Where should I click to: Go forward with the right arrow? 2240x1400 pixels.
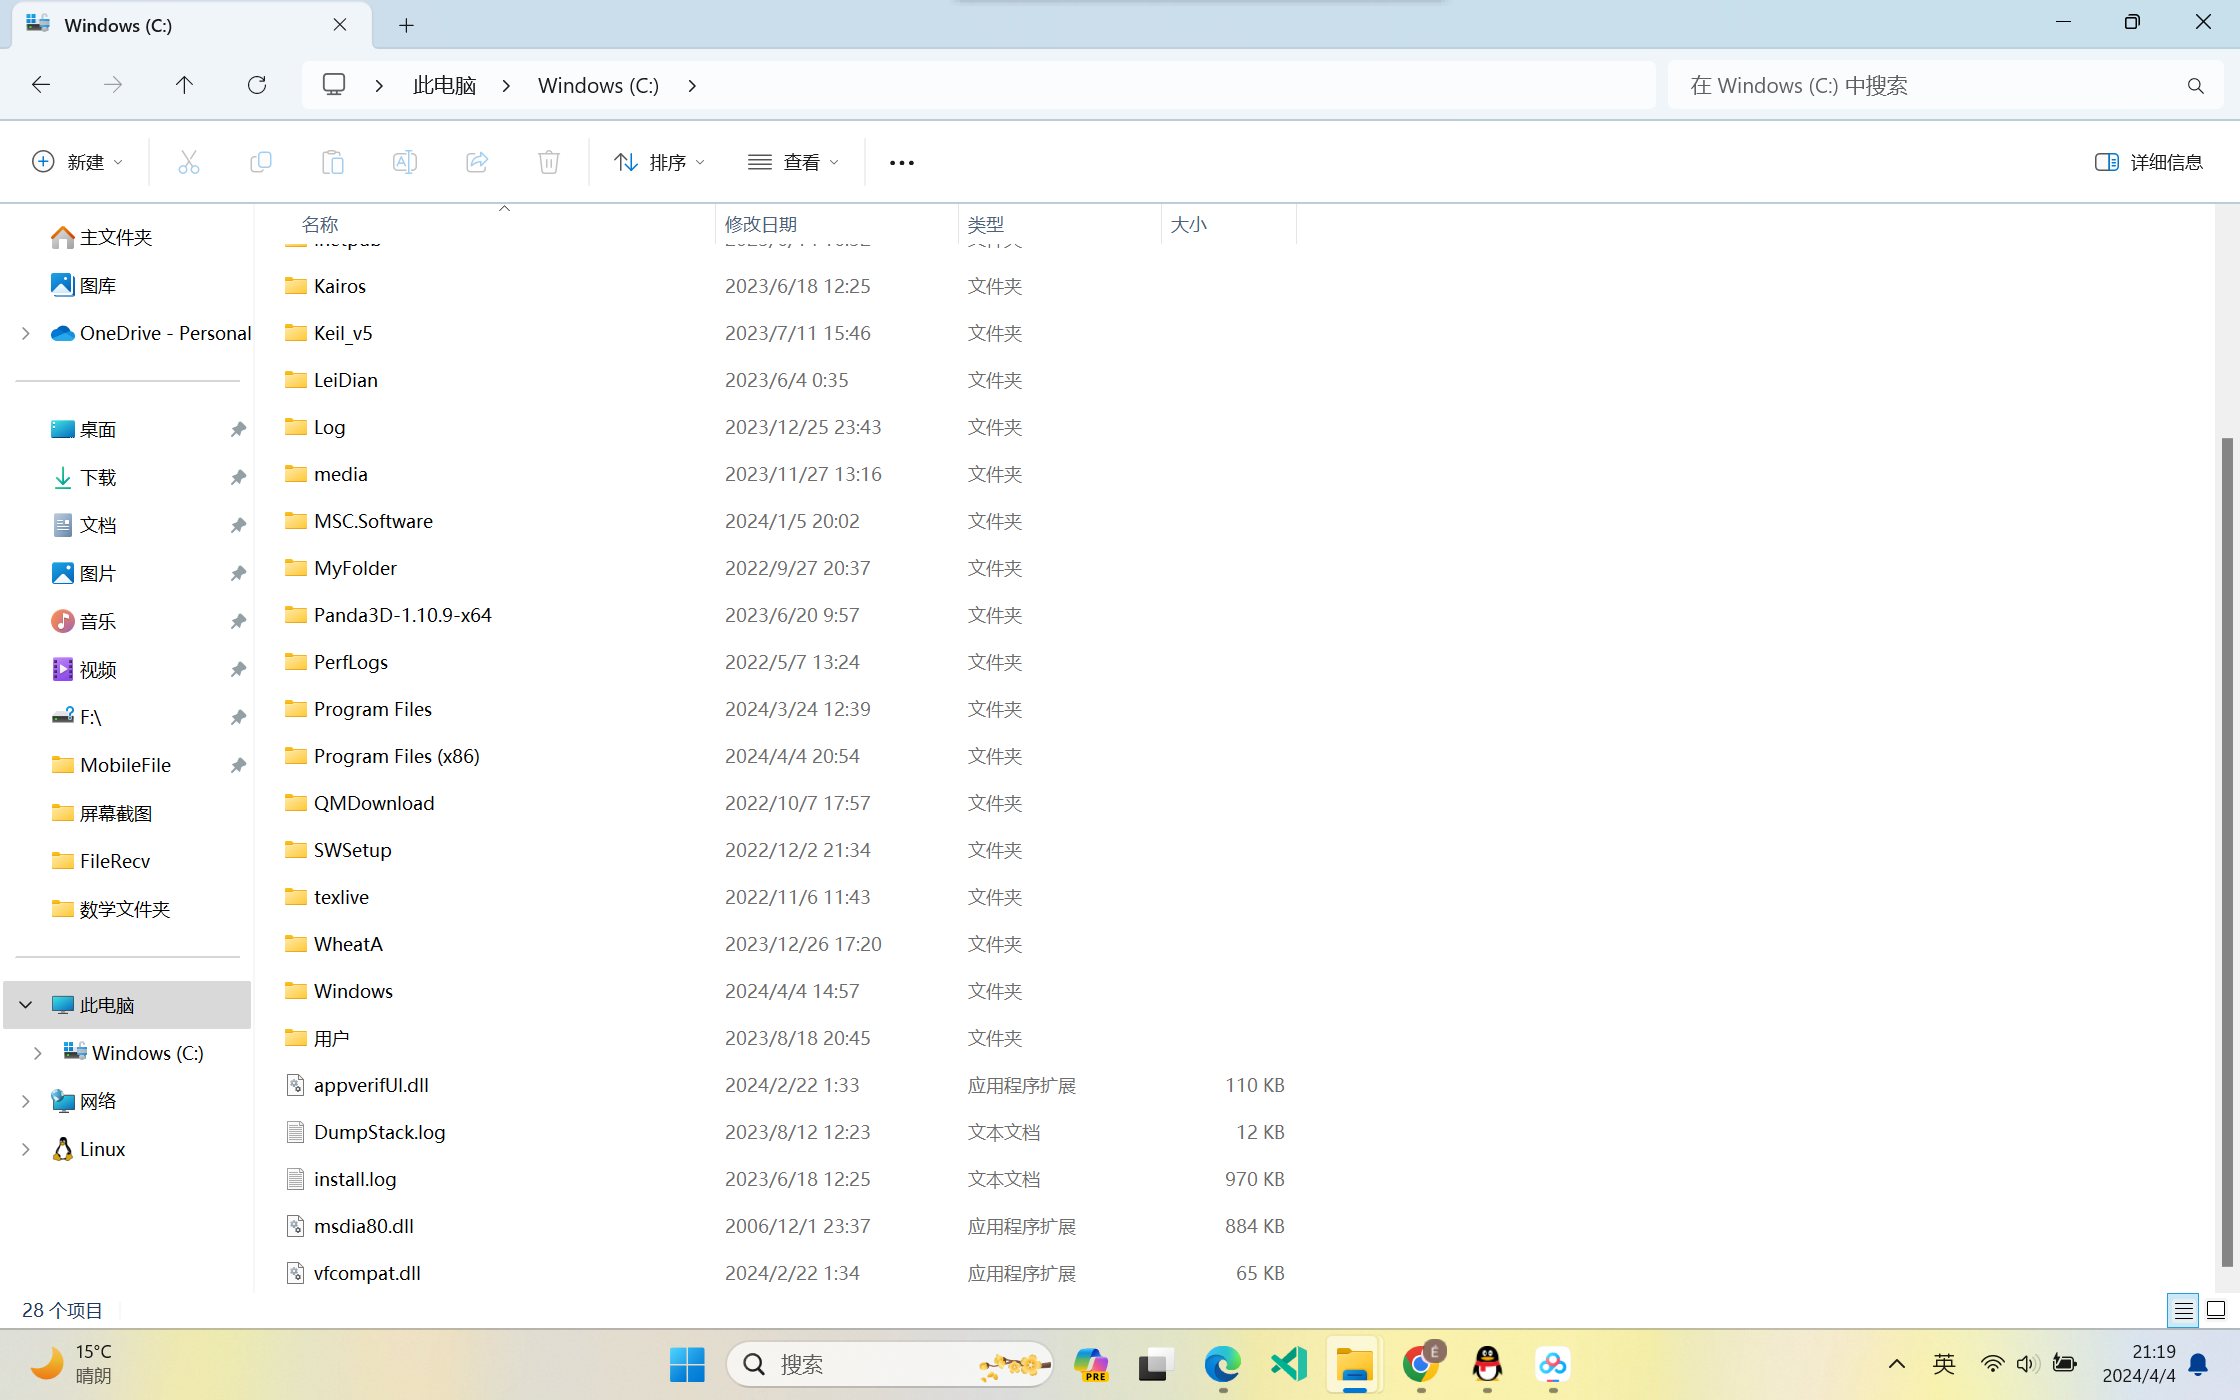113,85
